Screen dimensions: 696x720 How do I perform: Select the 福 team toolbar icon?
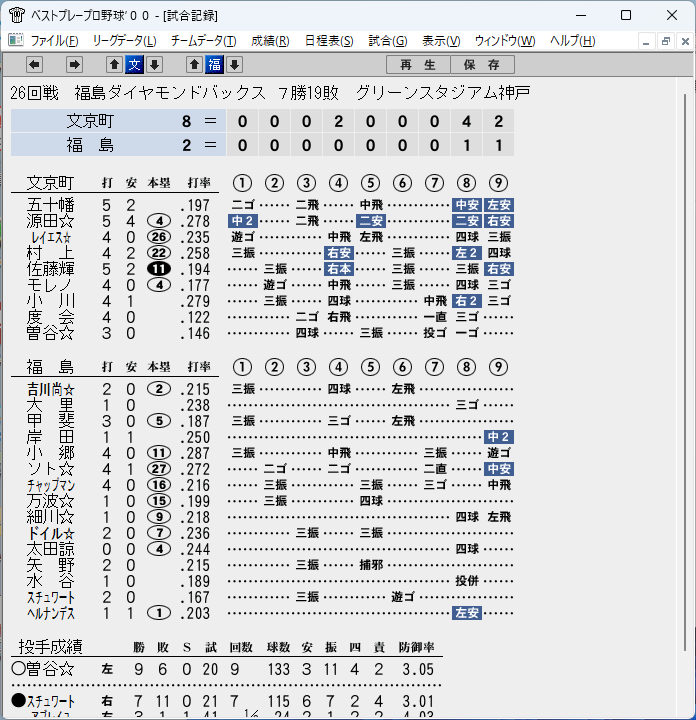pos(214,65)
